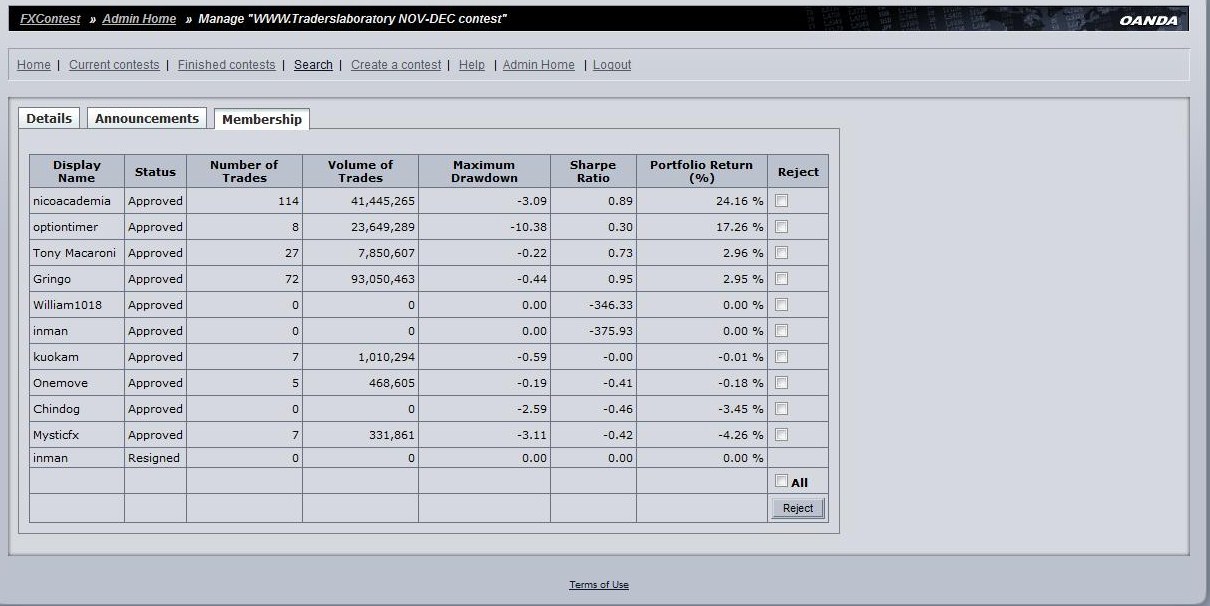Mark Mysticfx for rejection
This screenshot has height=606, width=1210.
click(781, 434)
